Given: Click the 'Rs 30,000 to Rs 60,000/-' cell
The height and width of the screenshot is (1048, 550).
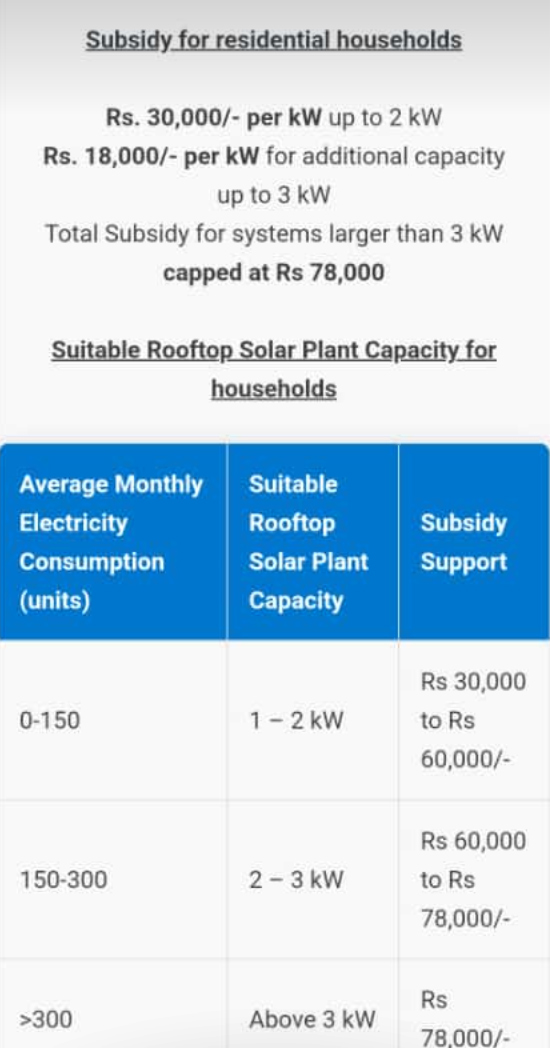Looking at the screenshot, I should (473, 720).
